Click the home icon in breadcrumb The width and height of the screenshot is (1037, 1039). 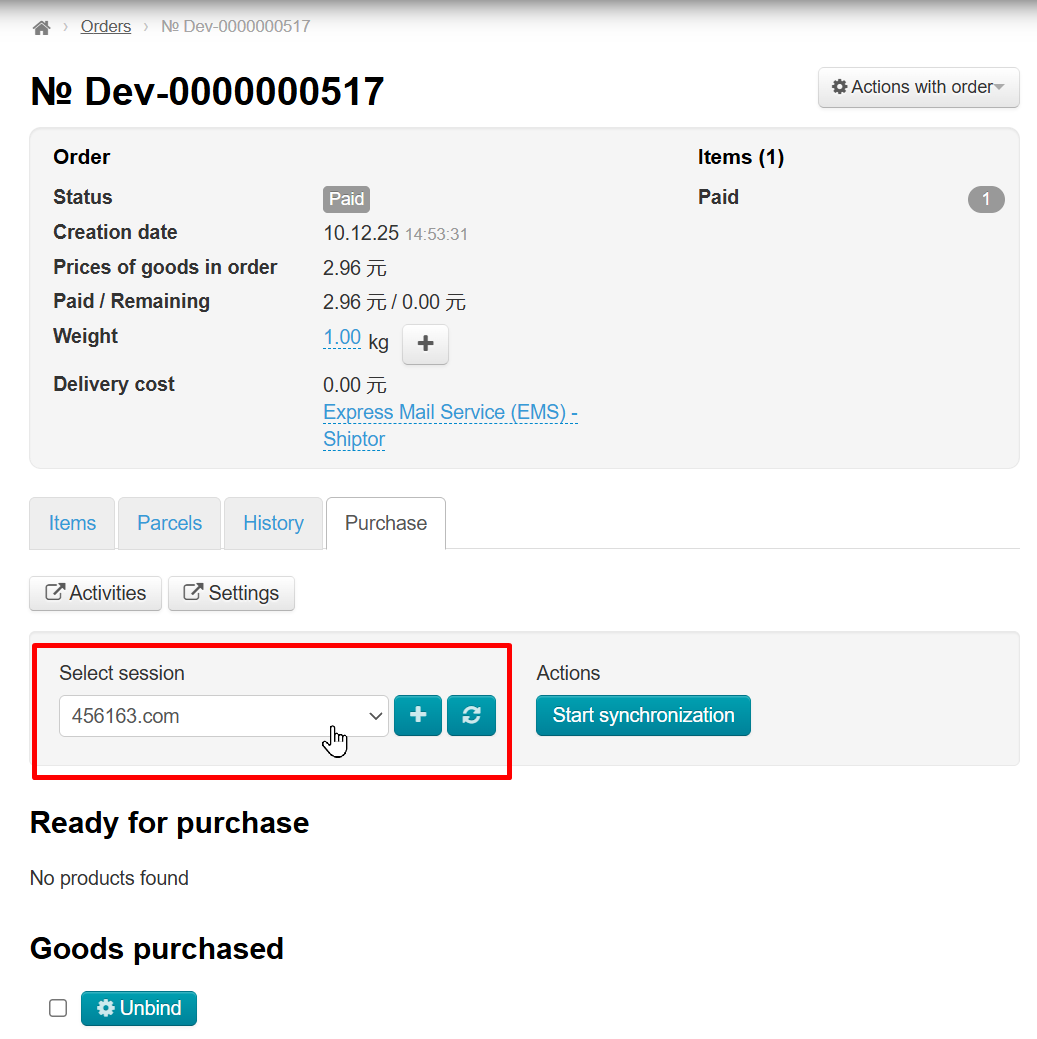coord(41,27)
